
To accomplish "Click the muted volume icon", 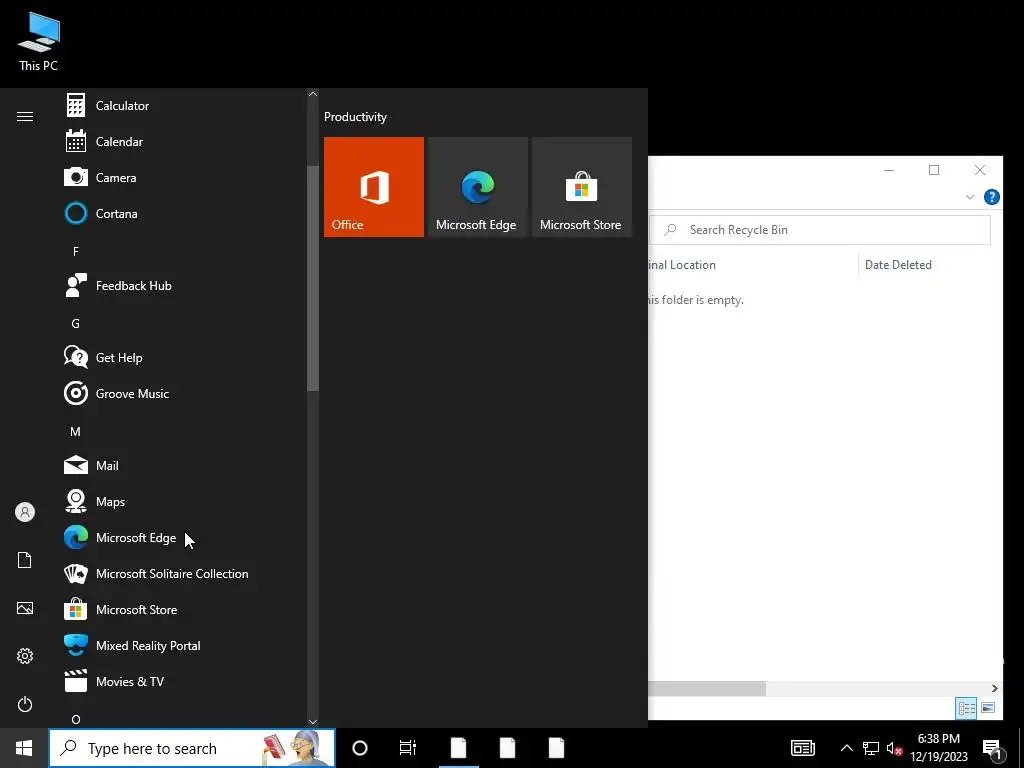I will click(x=895, y=748).
